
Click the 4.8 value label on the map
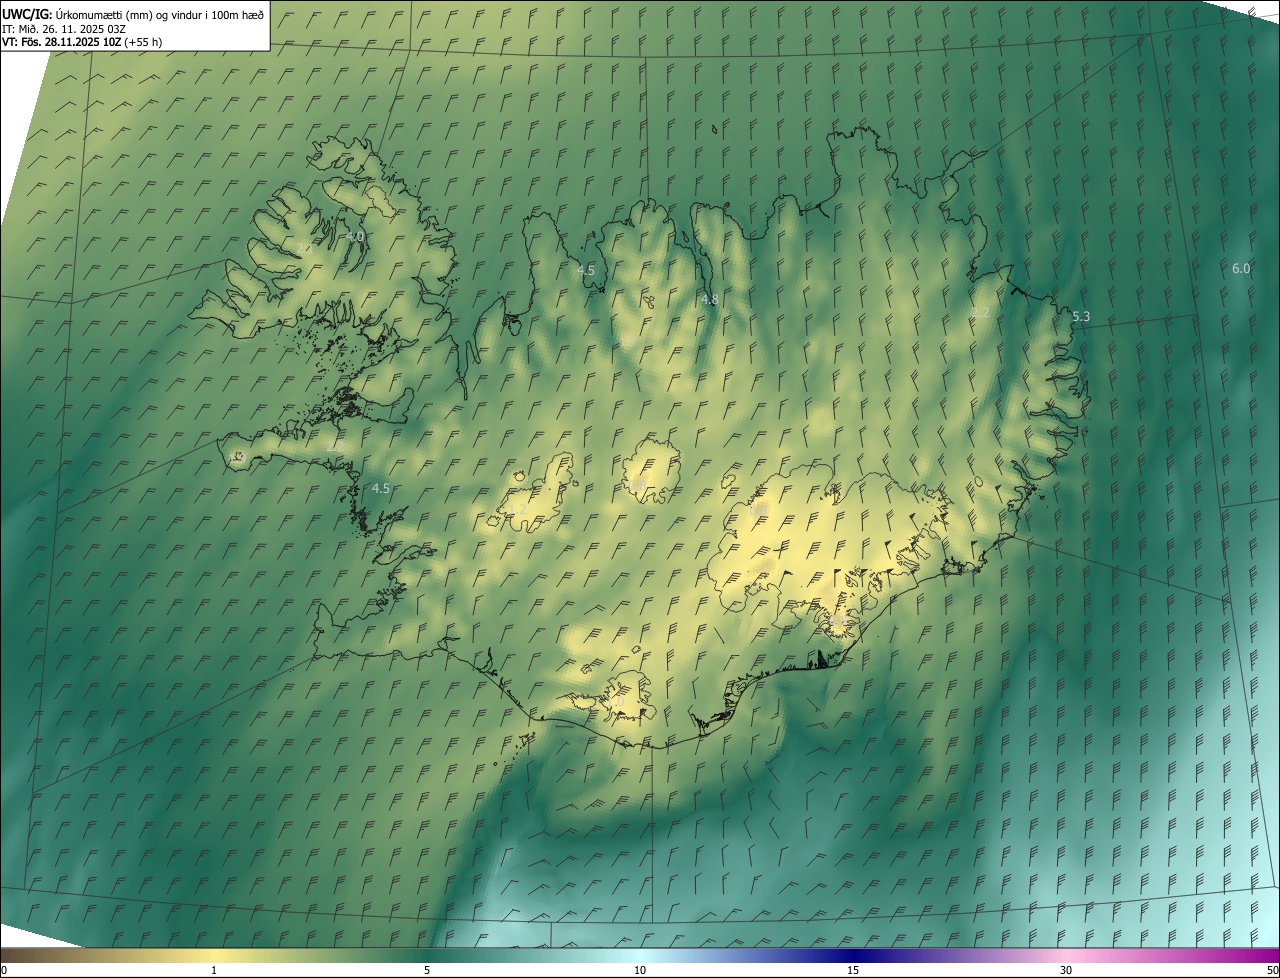[709, 299]
